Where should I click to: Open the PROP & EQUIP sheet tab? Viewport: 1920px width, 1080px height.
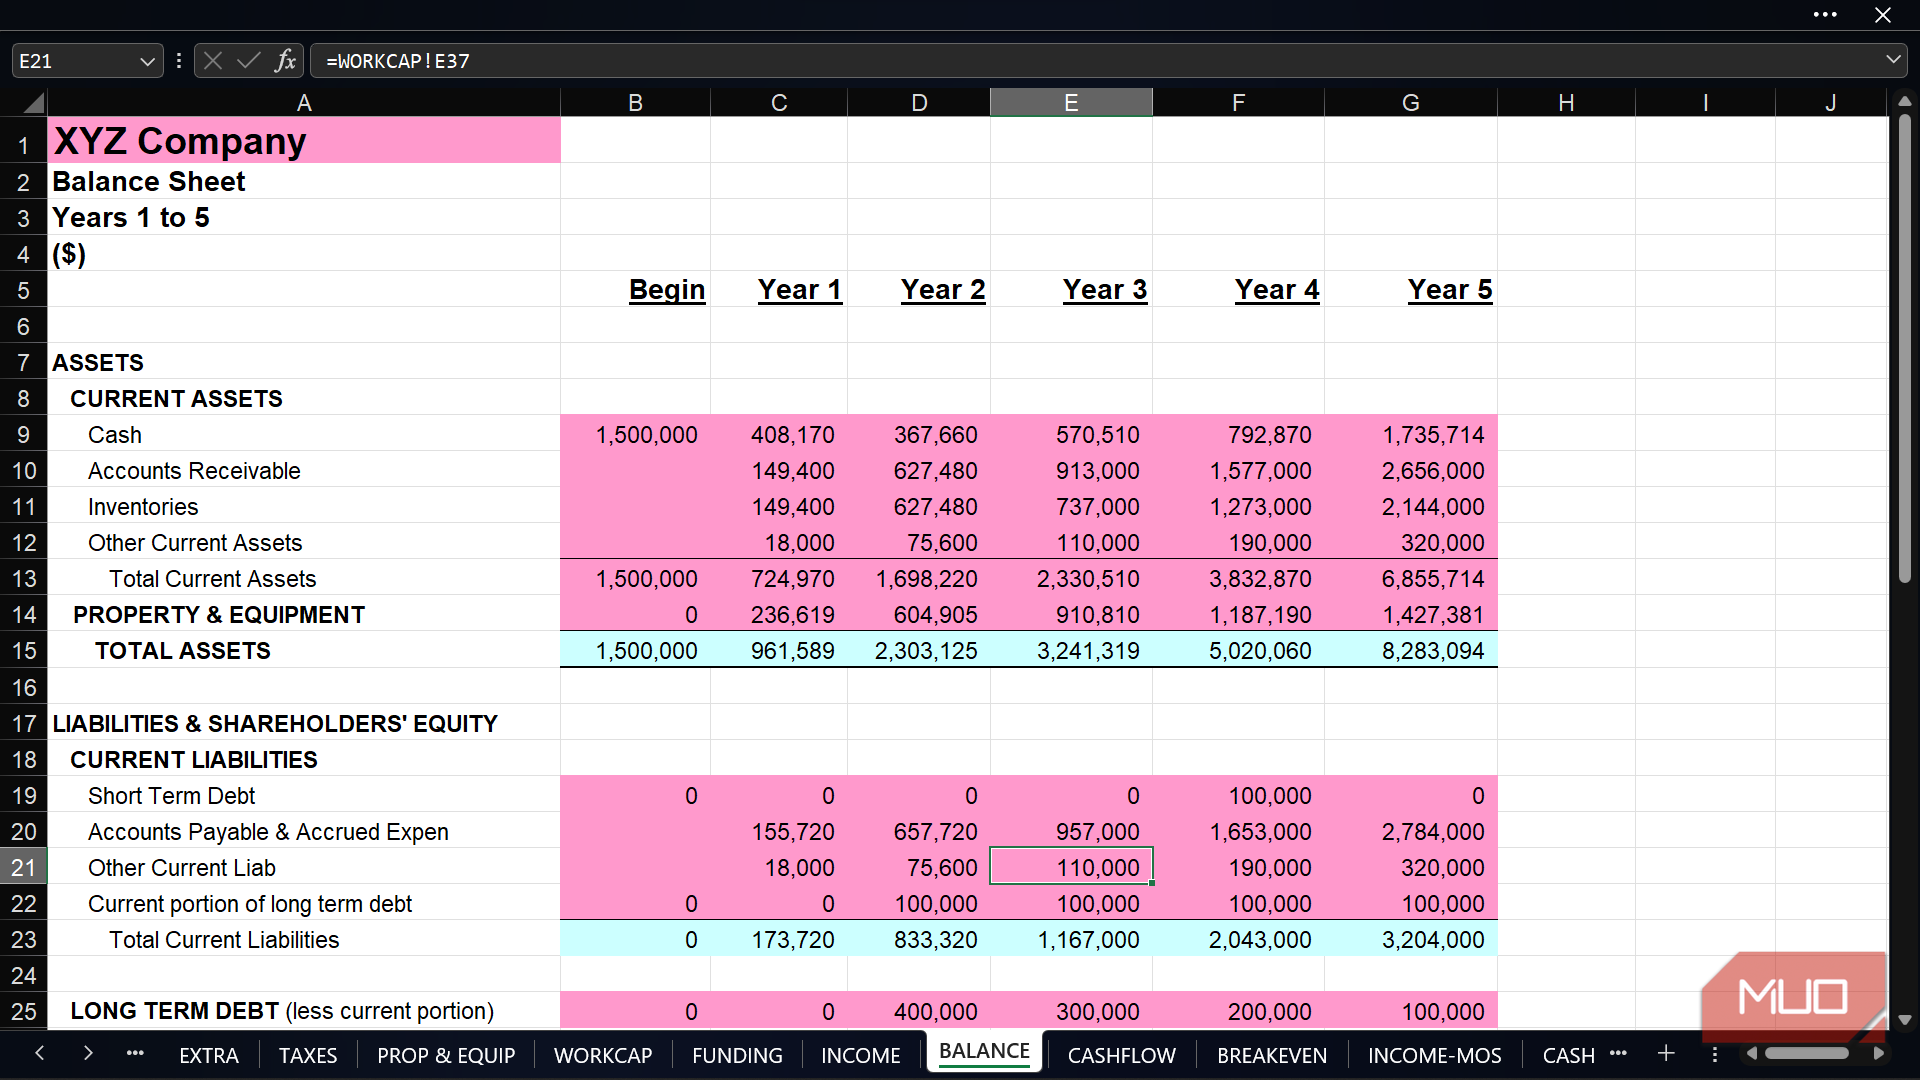pos(446,1055)
